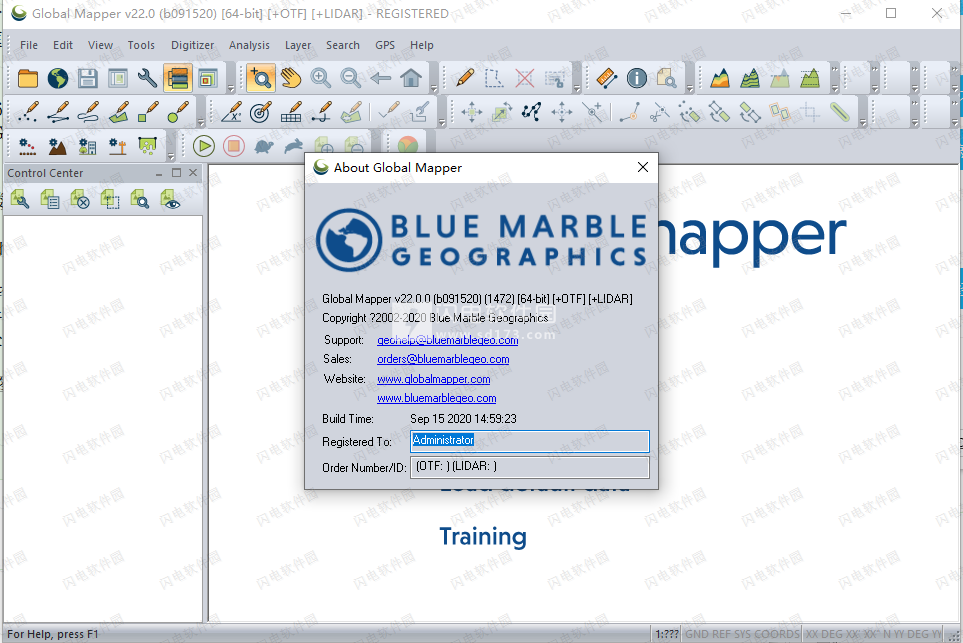The width and height of the screenshot is (963, 643).
Task: Click the layer selection box icon
Action: [110, 199]
